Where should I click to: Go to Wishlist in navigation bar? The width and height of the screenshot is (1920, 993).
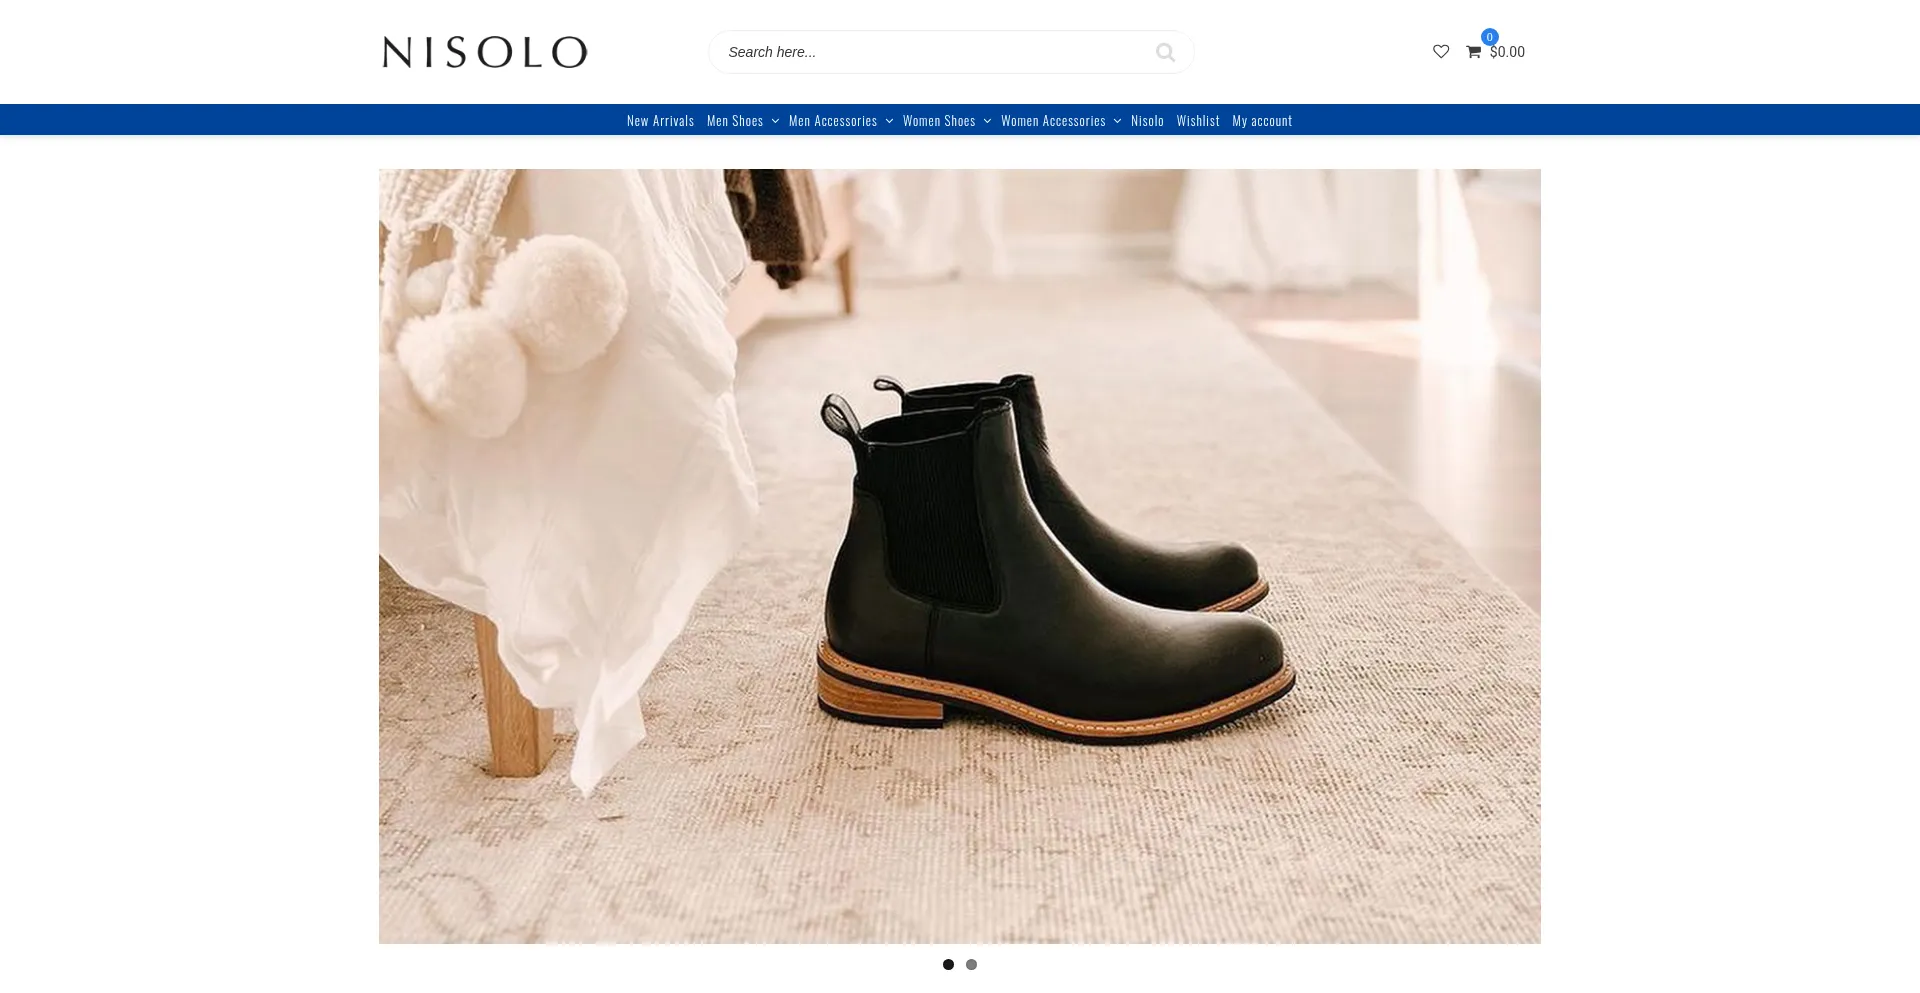pyautogui.click(x=1198, y=121)
